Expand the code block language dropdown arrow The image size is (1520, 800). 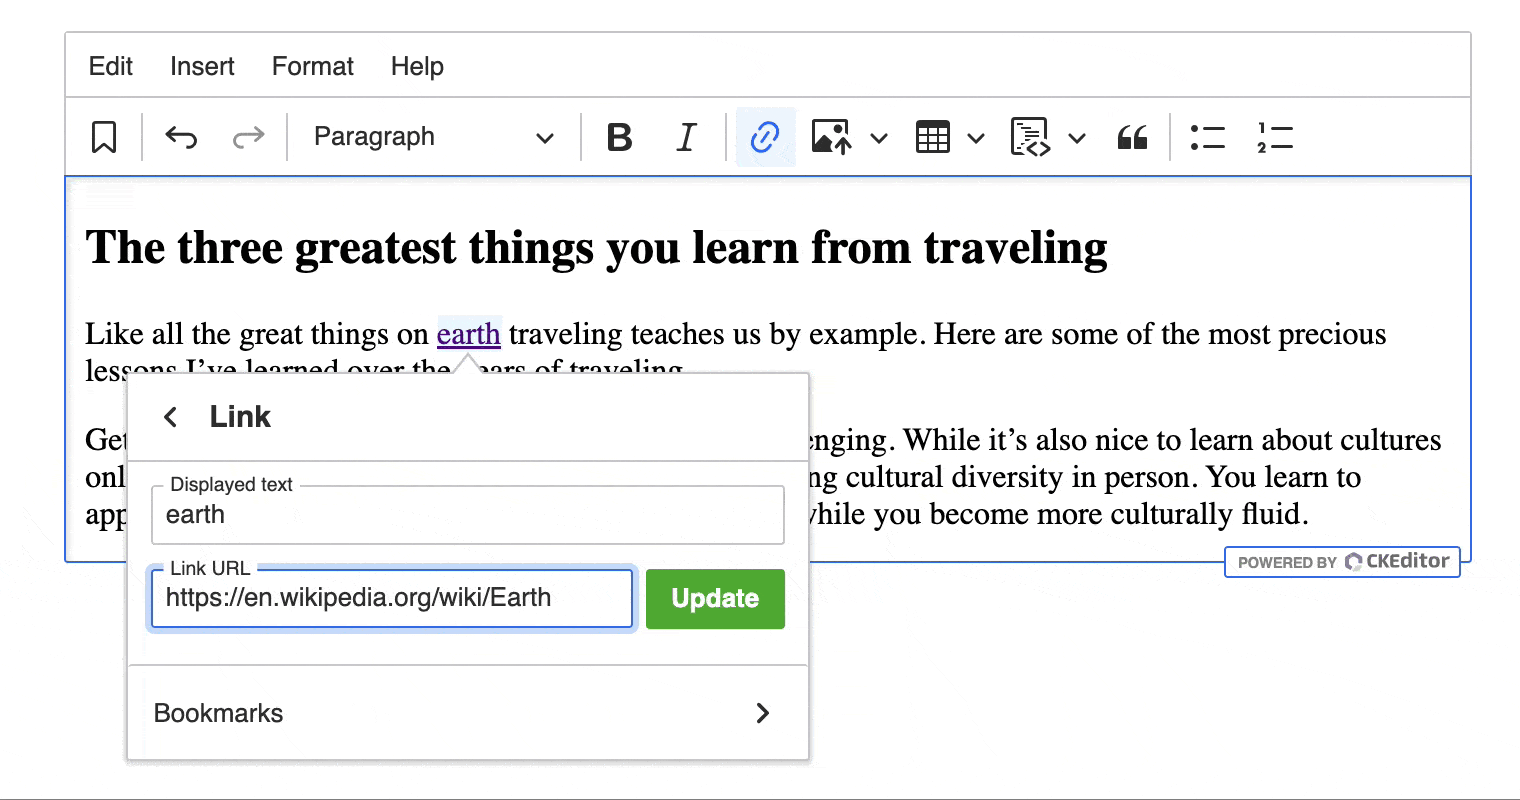[x=1077, y=137]
